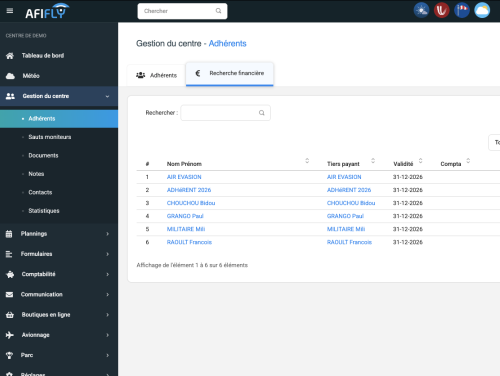The image size is (500, 376).
Task: Open CHOUCHOU Bidou in Nom Prénom column
Action: tap(191, 203)
